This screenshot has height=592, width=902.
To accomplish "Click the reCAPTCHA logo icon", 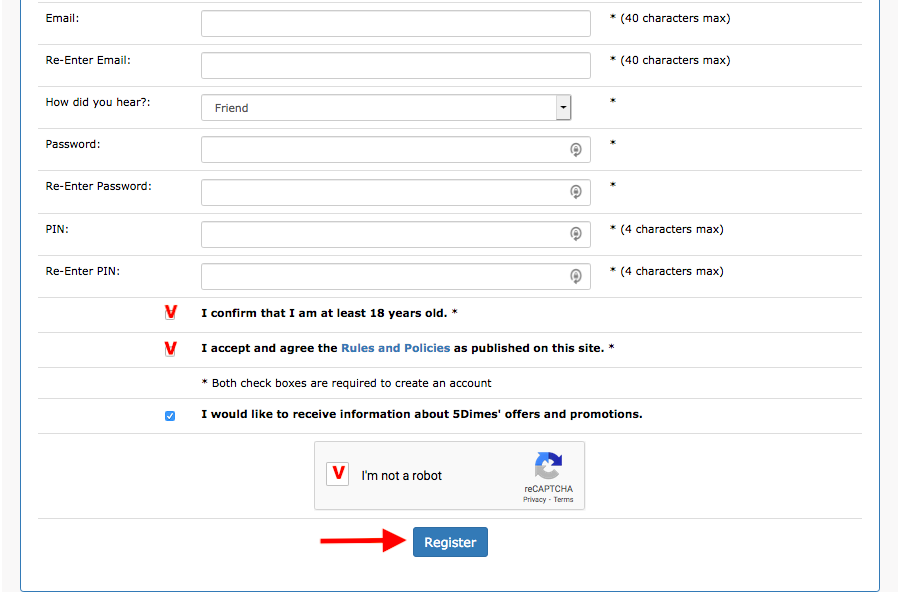I will click(548, 465).
